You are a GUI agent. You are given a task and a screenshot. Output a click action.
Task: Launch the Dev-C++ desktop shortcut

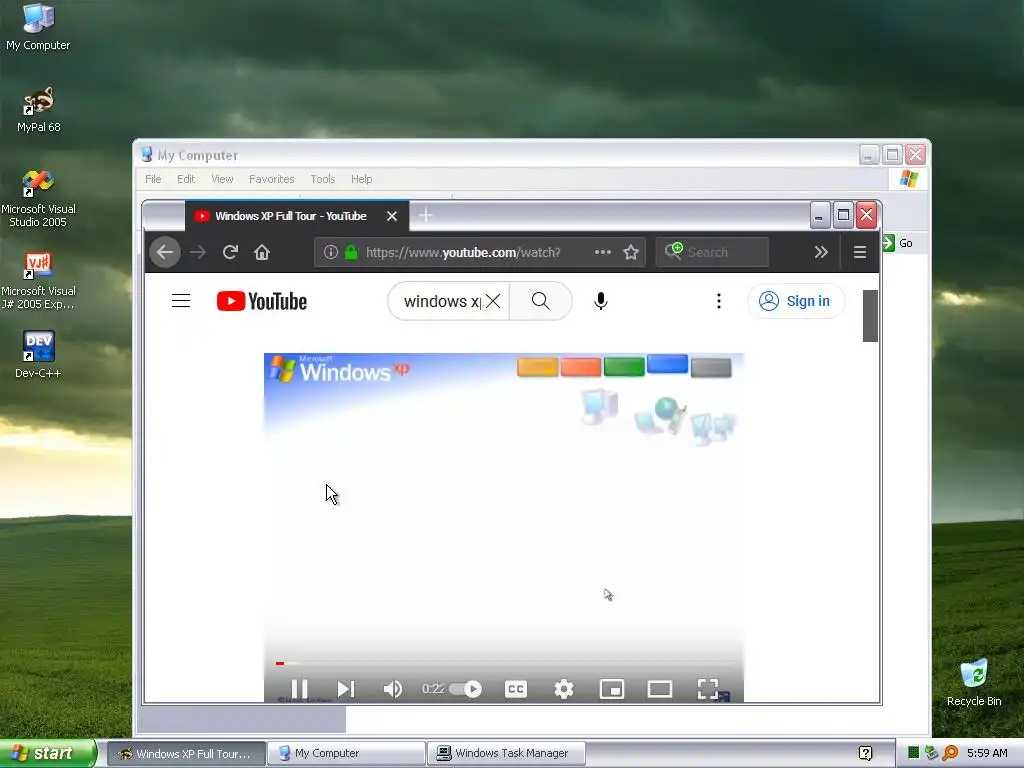[38, 355]
